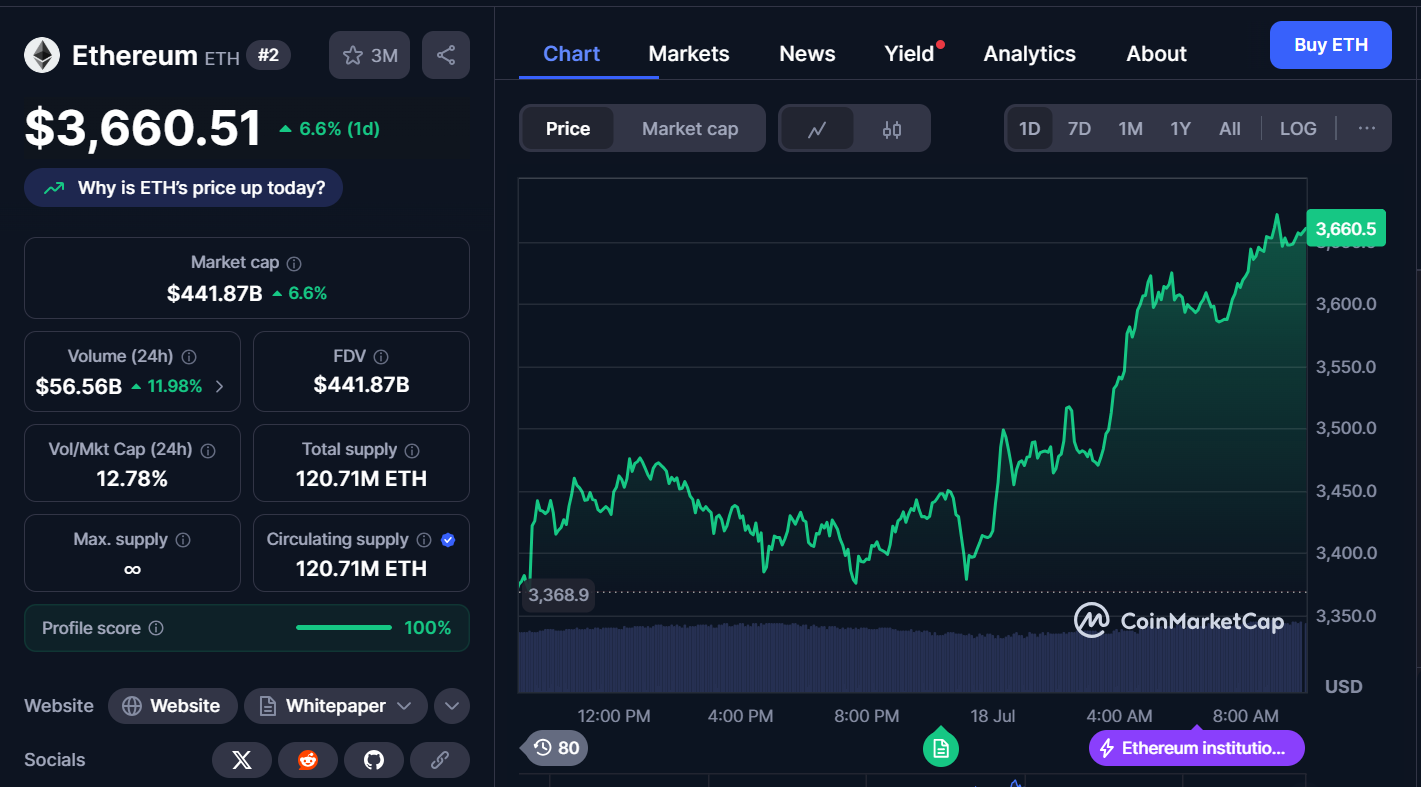The height and width of the screenshot is (787, 1421).
Task: Click the Profile score progress bar
Action: click(344, 628)
